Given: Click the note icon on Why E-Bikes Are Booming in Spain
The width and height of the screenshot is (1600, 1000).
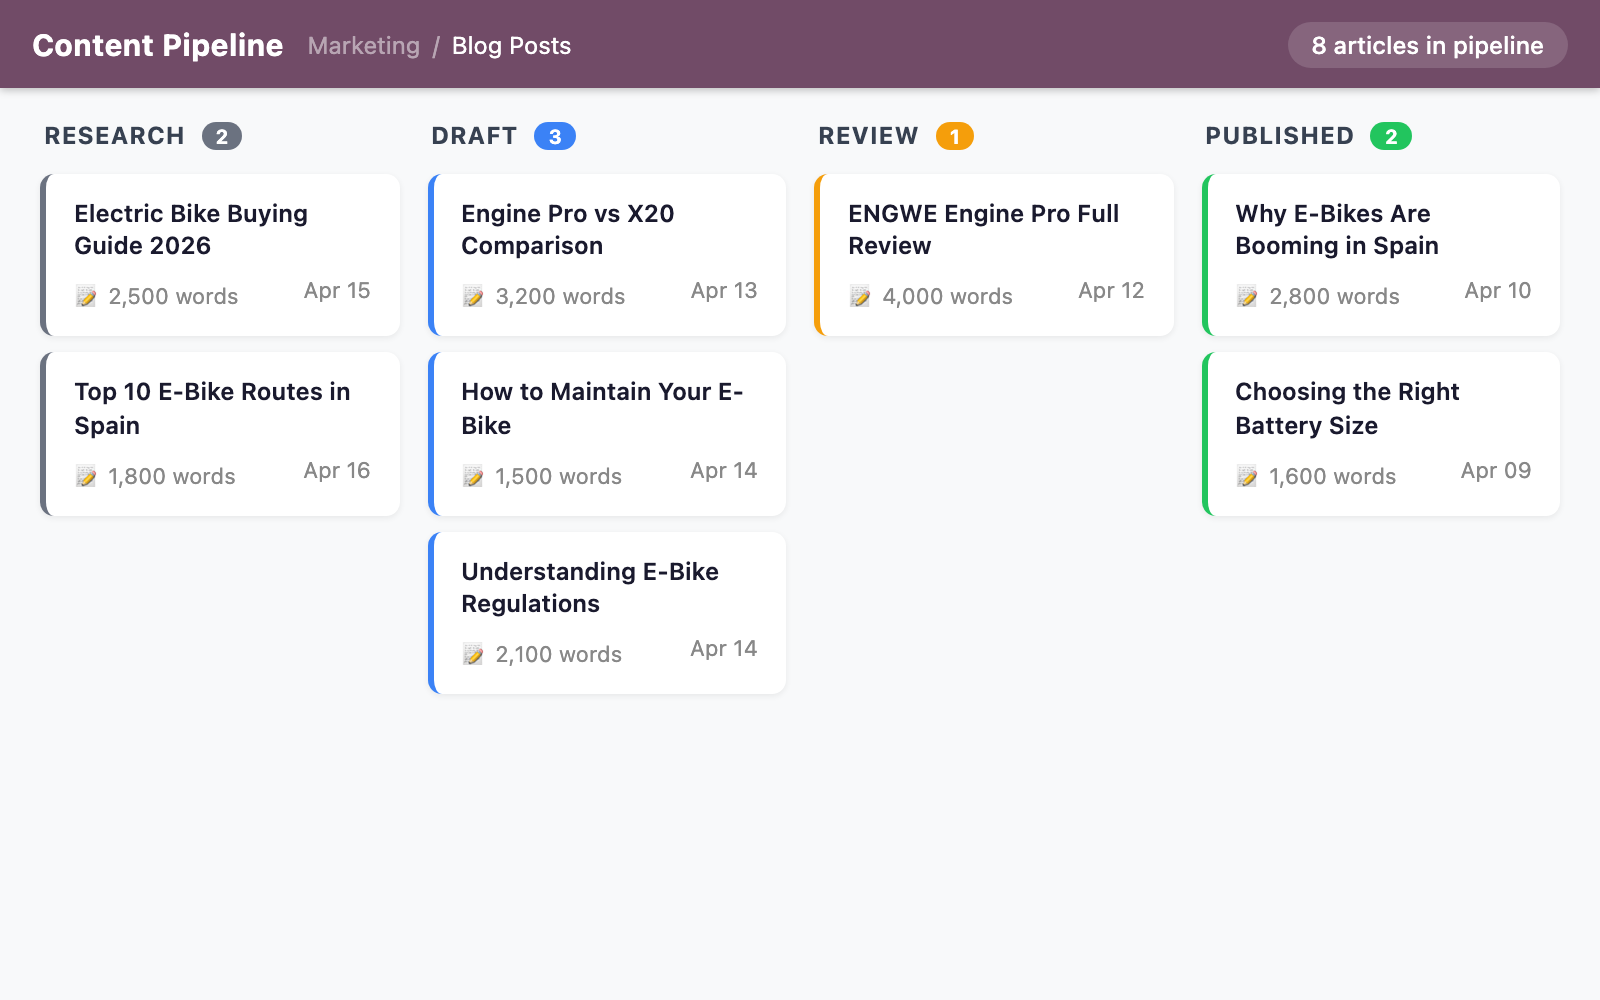Looking at the screenshot, I should (1247, 296).
